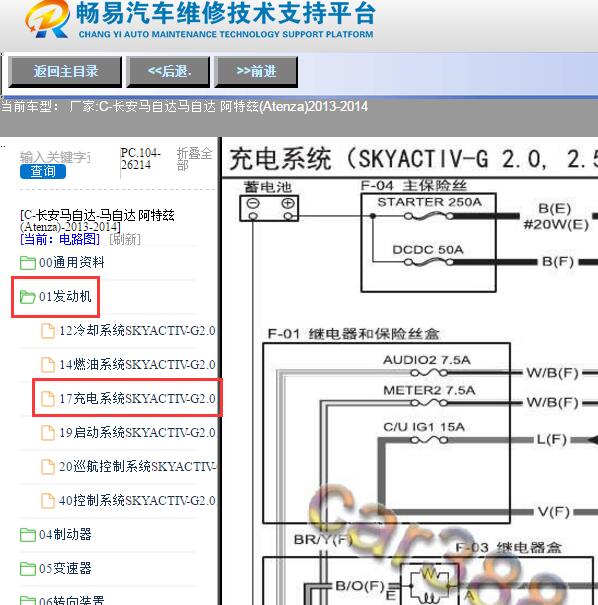Viewport: 598px width, 605px height.
Task: Click the METER2 7.5A fuse label
Action: 429,390
